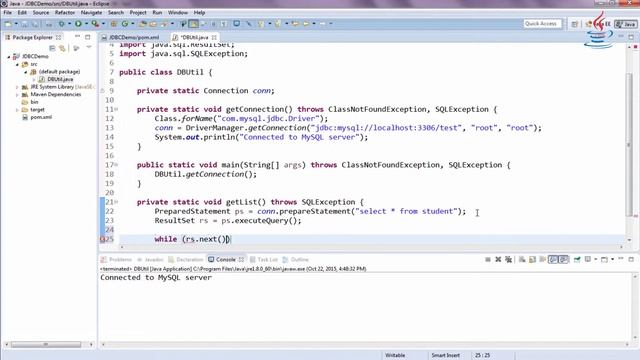640x360 pixels.
Task: Click the Save toolbar icon
Action: coord(24,24)
